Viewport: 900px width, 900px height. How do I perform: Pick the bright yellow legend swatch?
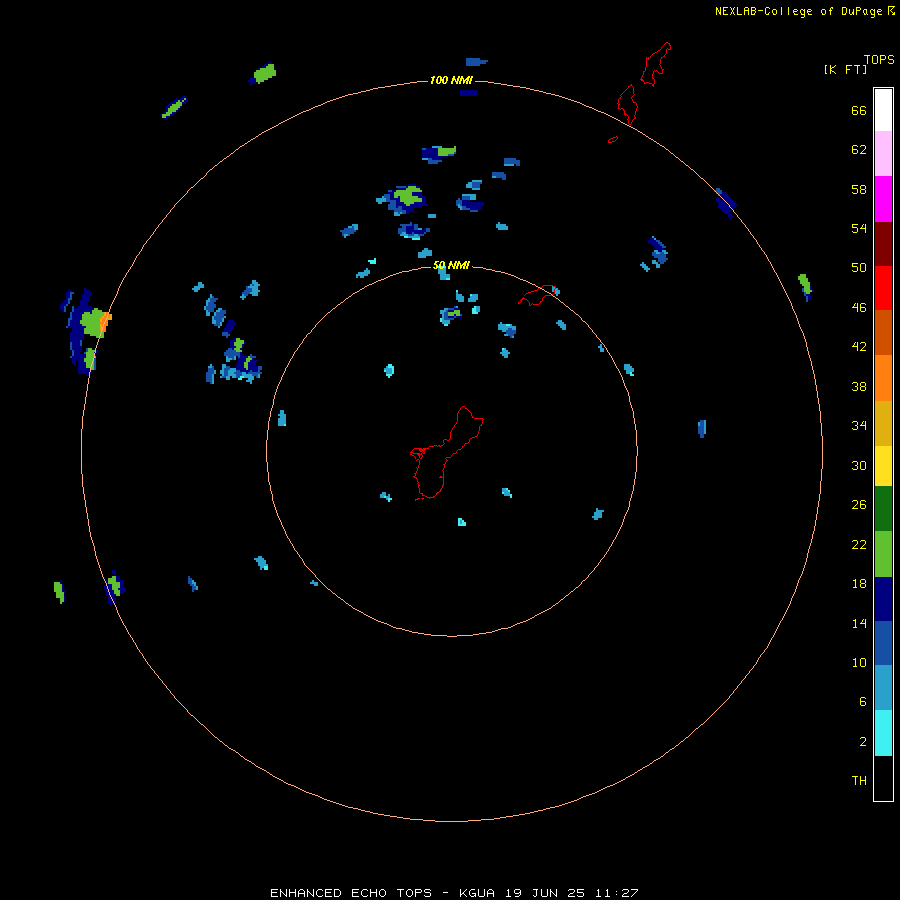[883, 466]
